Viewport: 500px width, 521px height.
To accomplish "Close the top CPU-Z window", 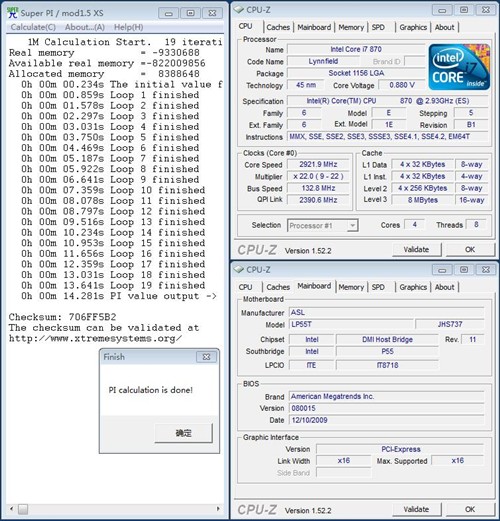I will (486, 10).
